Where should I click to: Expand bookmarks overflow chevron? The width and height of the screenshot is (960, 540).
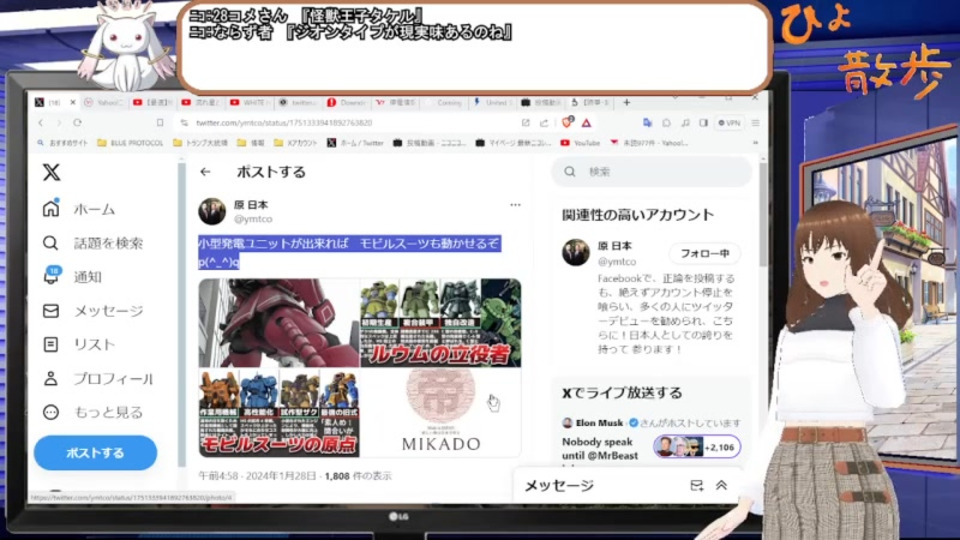point(756,143)
